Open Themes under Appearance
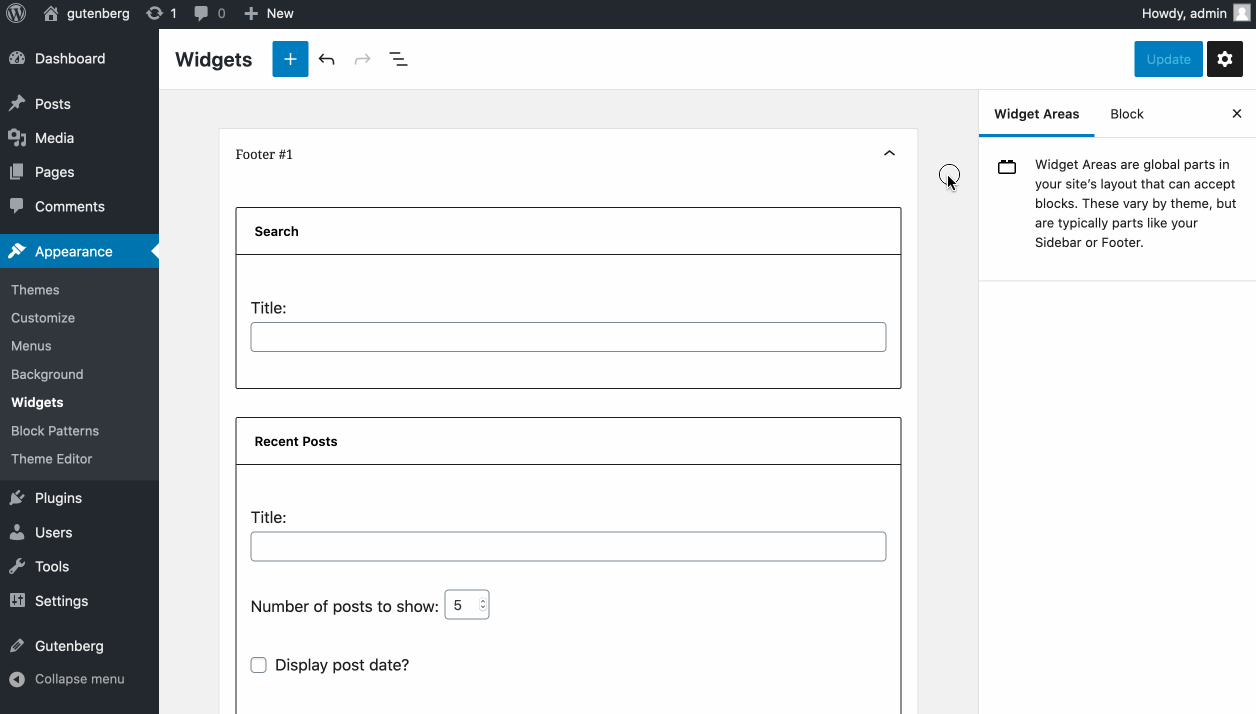Image resolution: width=1256 pixels, height=714 pixels. [35, 290]
